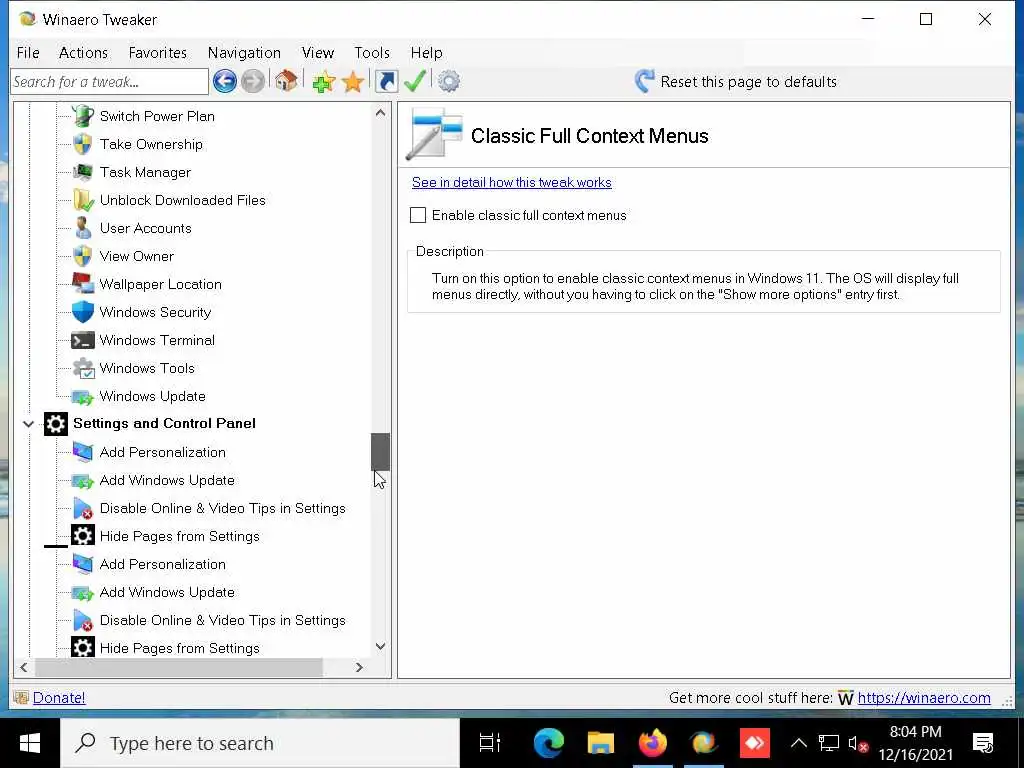Screen dimensions: 1024x768
Task: Click the Search for a tweak field
Action: tap(109, 82)
